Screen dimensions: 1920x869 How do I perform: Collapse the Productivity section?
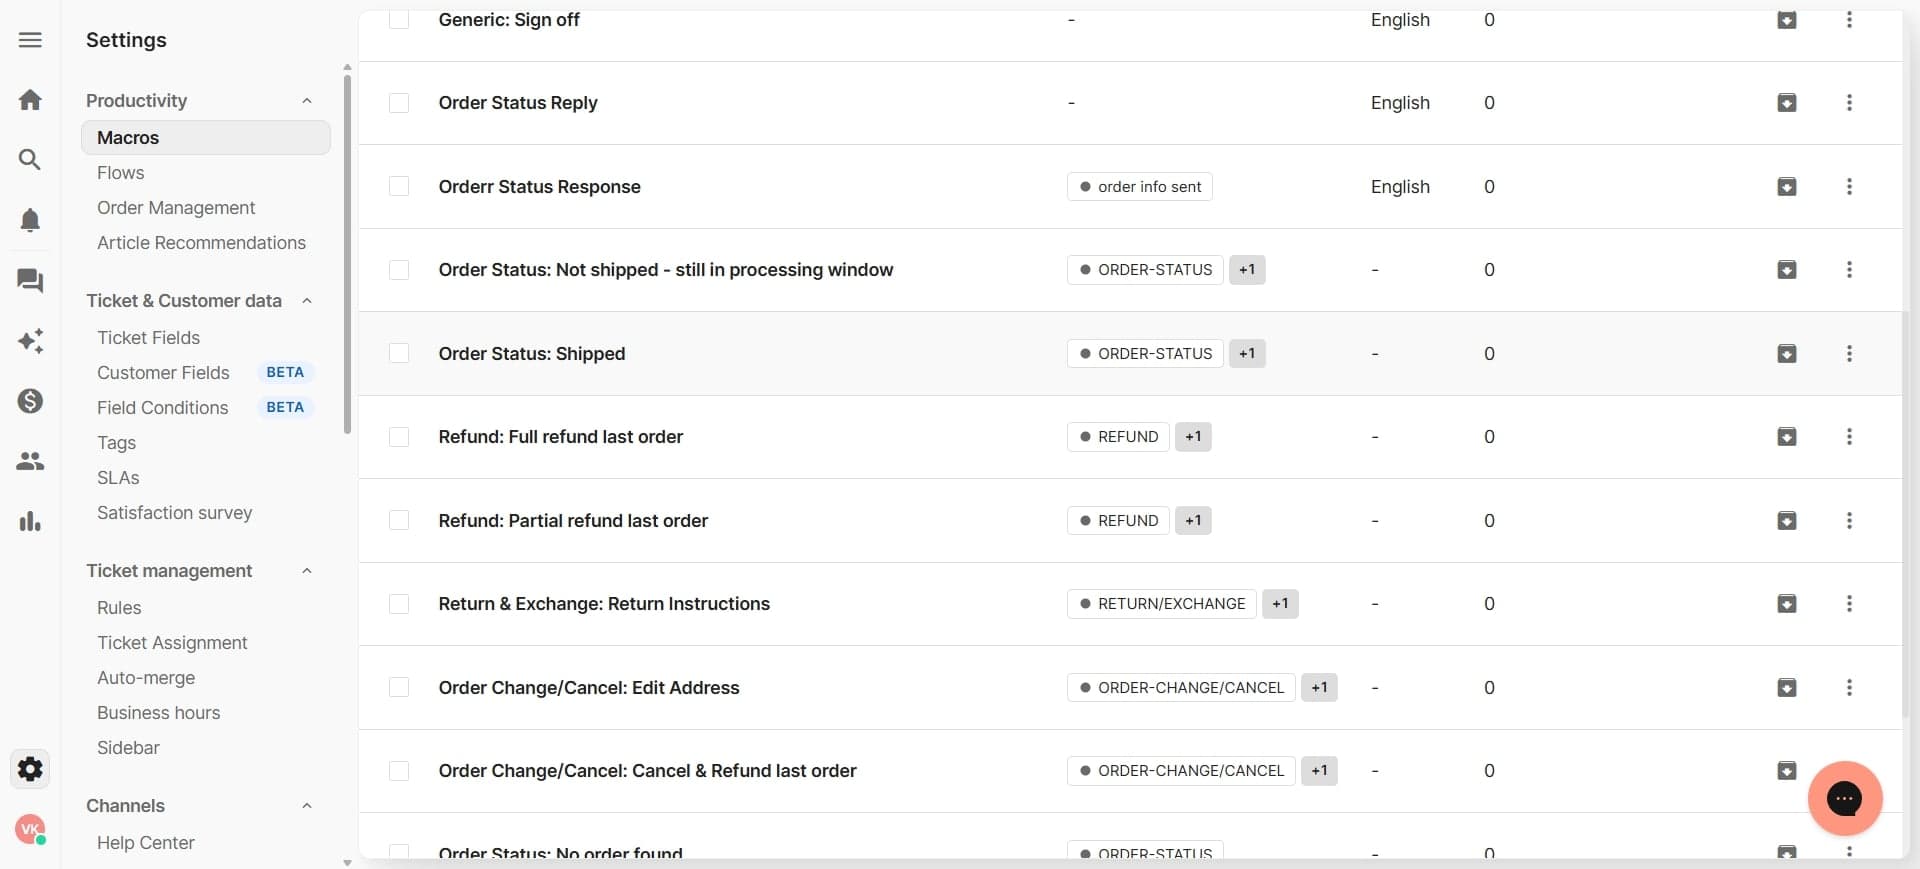tap(307, 100)
